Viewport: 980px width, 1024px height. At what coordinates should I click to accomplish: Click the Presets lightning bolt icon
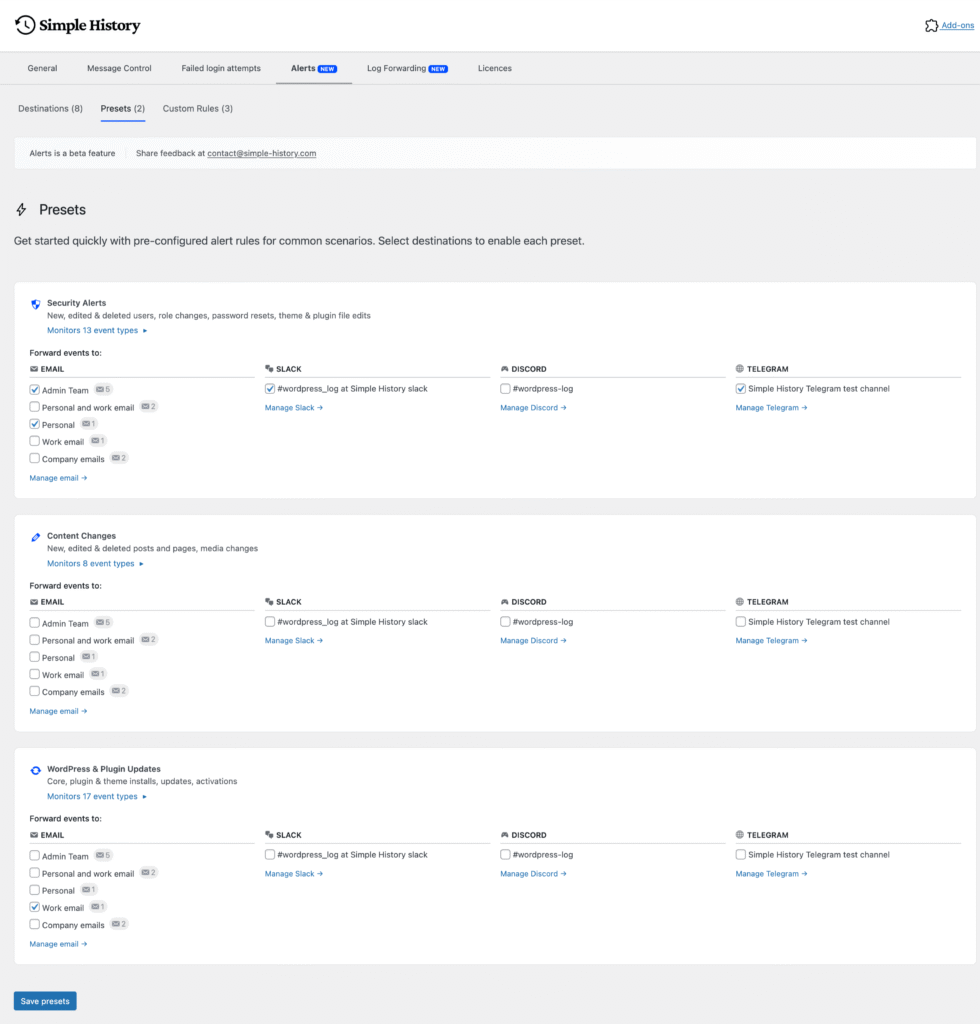coord(22,210)
